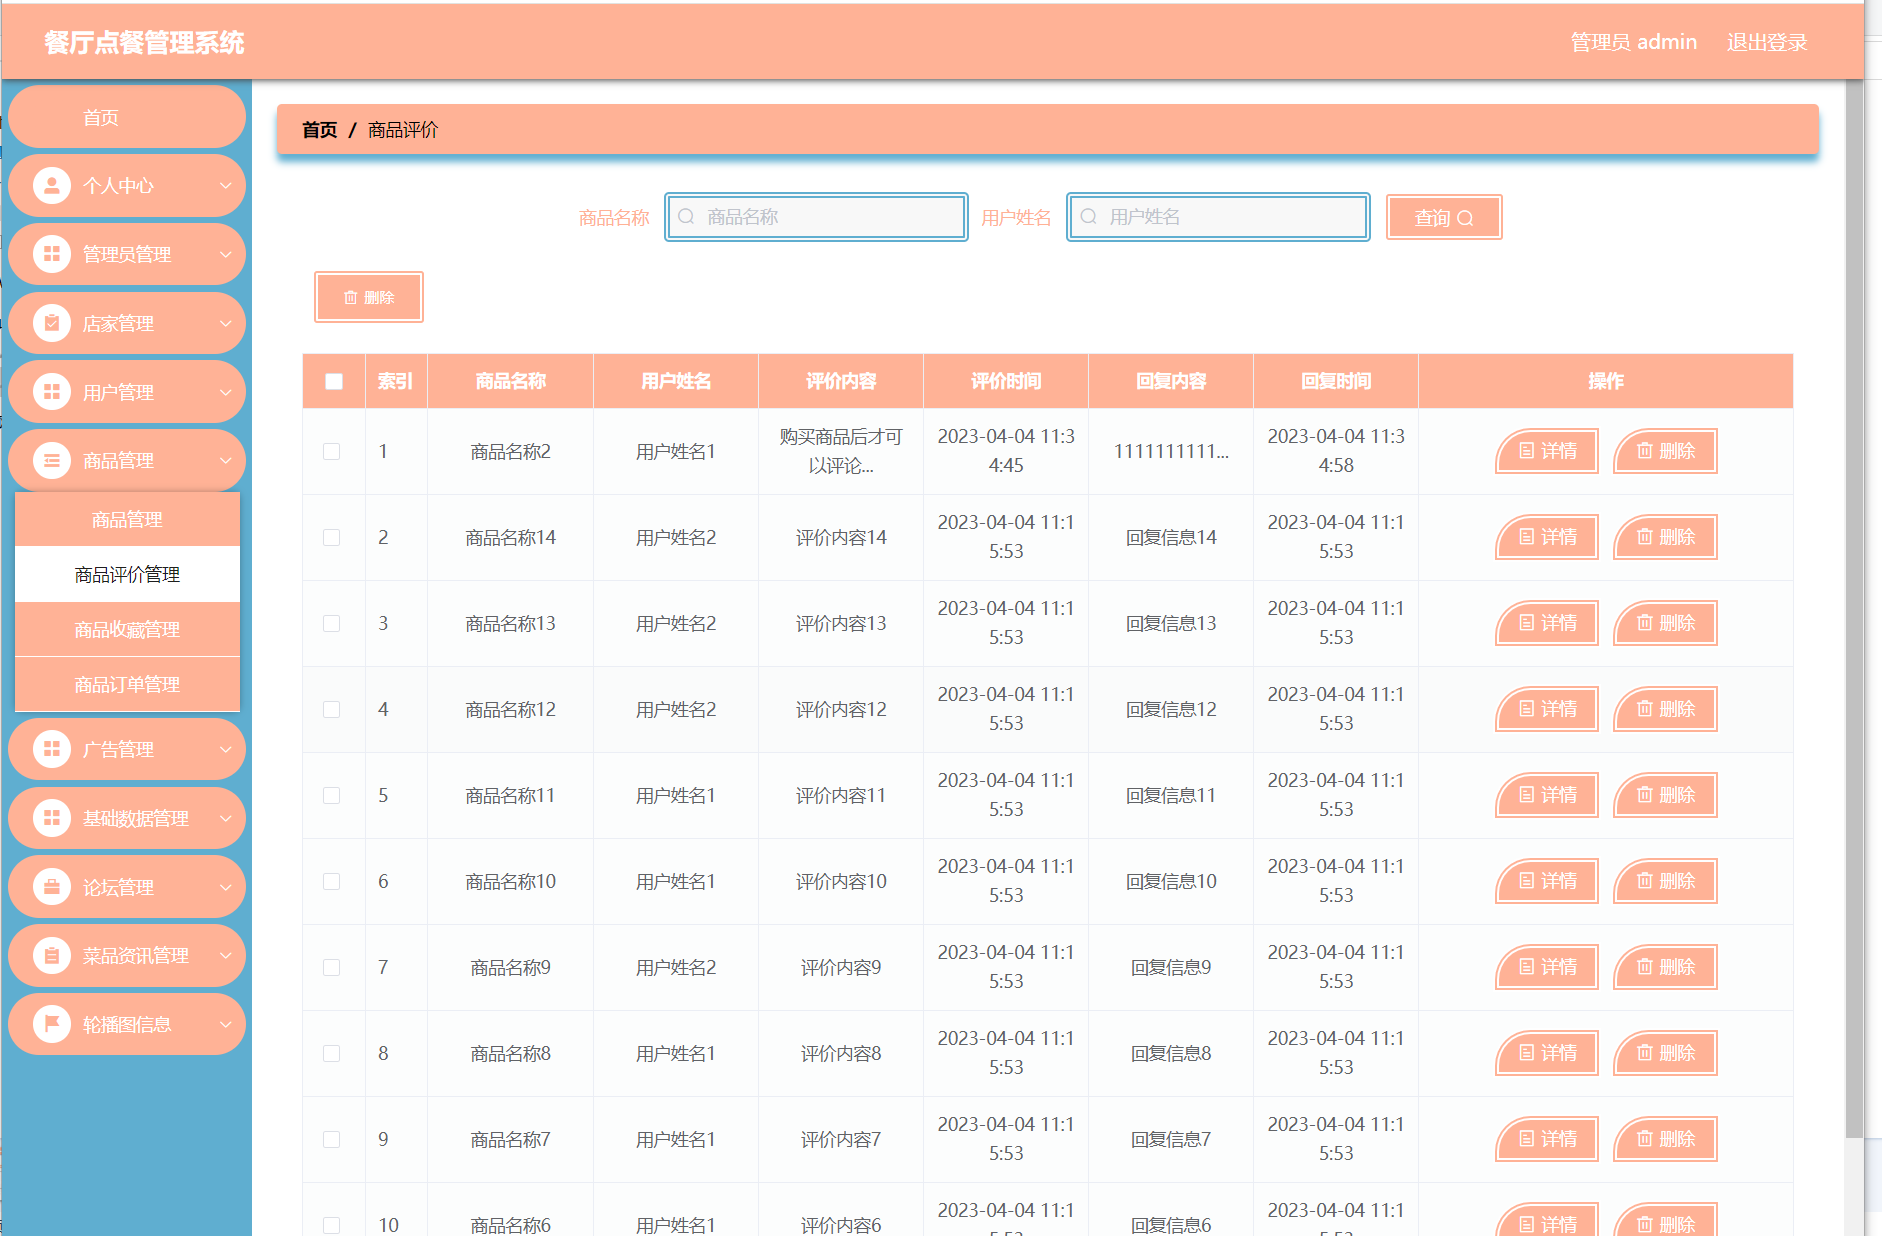
Task: Click the flag icon beside 轮播图信息
Action: tap(52, 1024)
